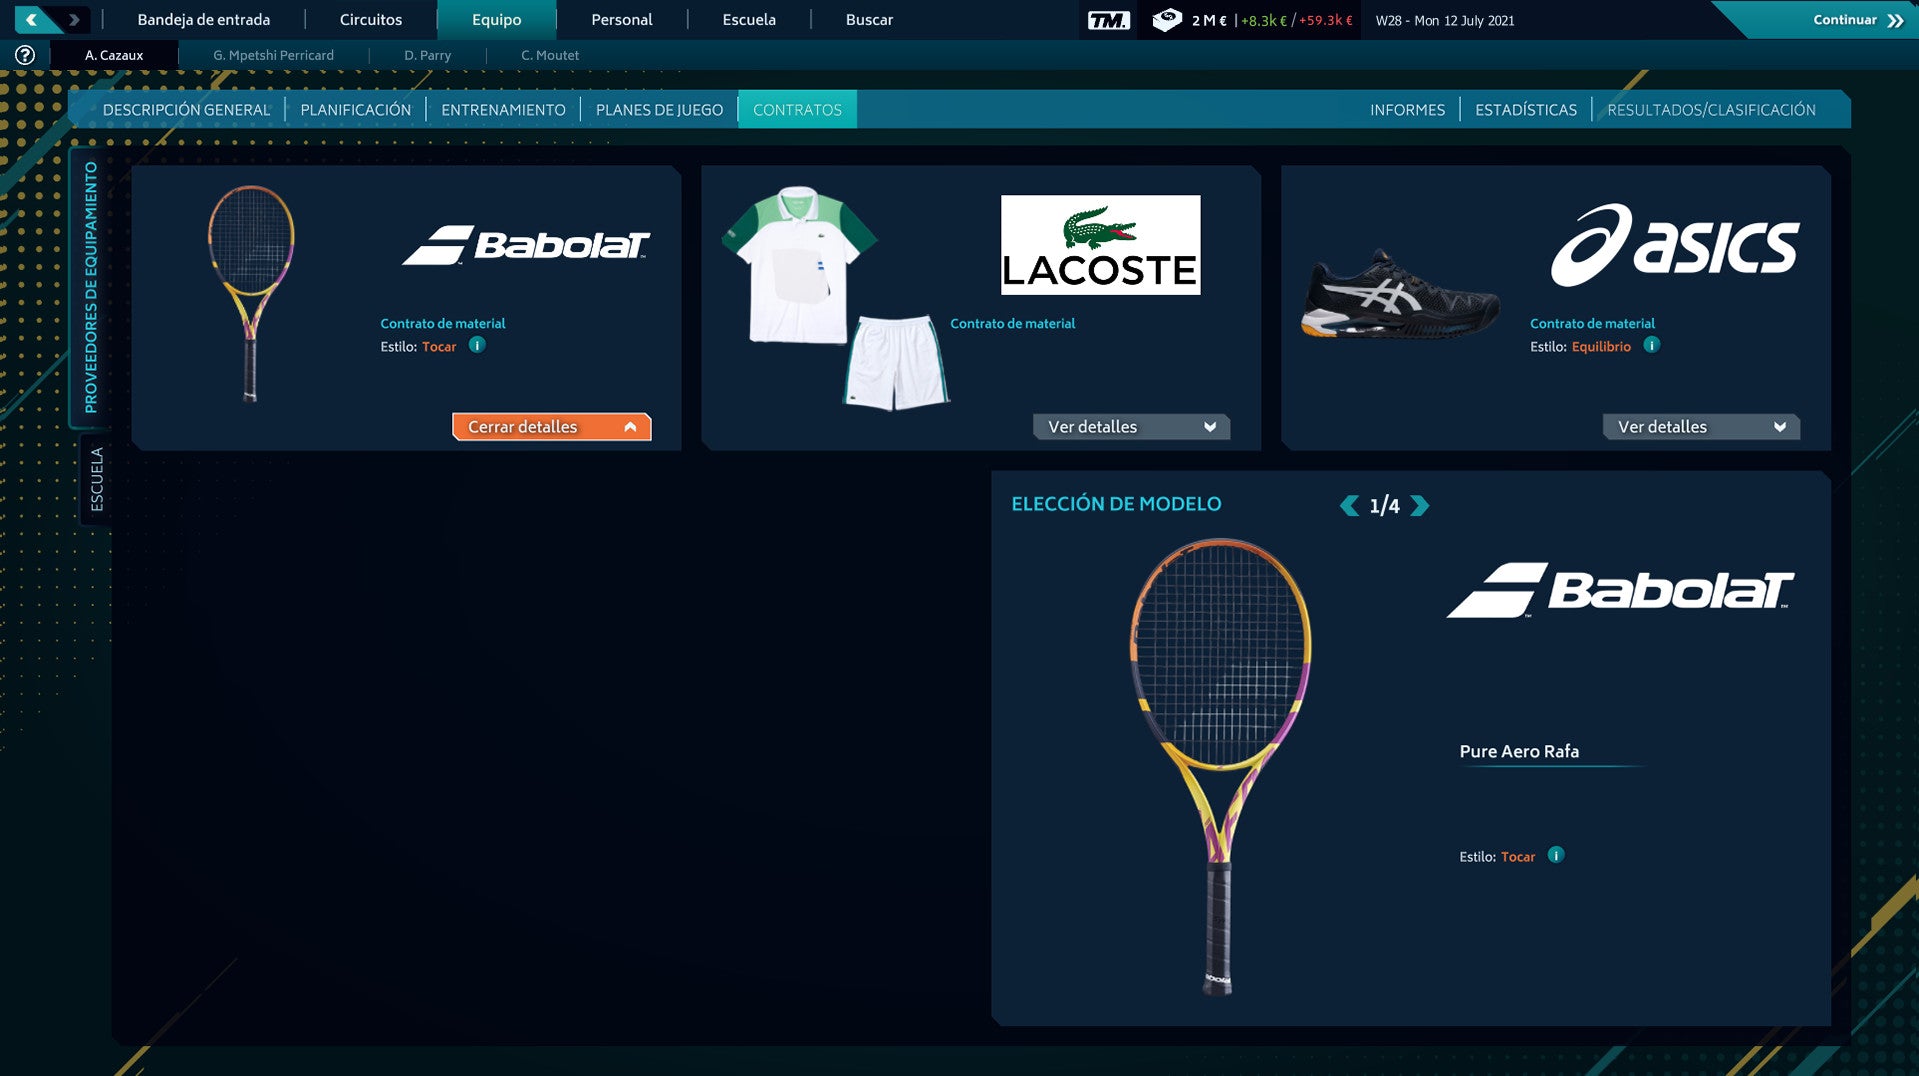Open the help question mark icon

[x=25, y=55]
